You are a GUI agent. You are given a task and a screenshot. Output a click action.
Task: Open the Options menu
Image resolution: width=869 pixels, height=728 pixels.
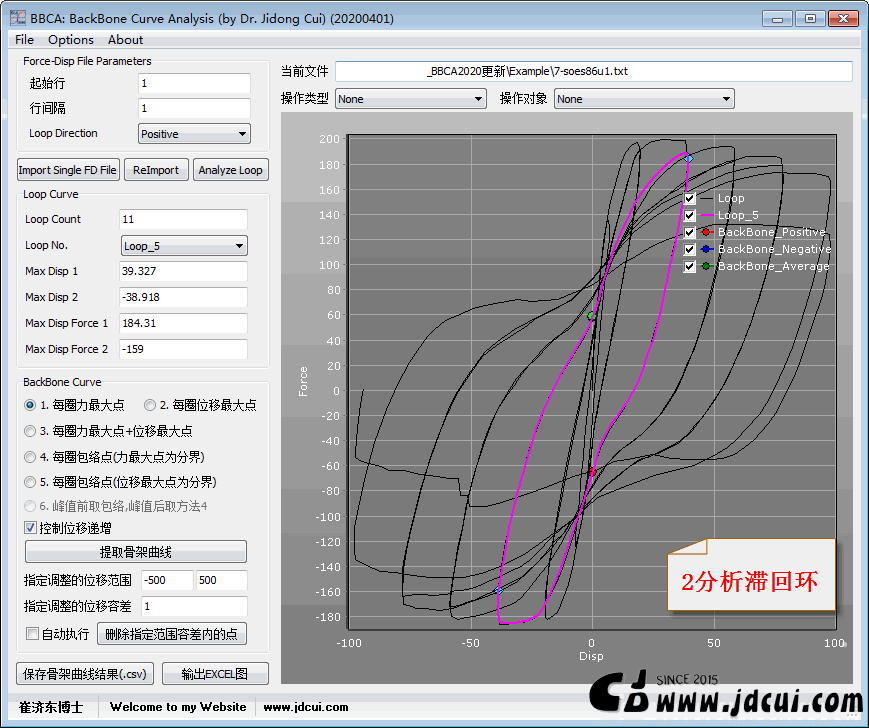click(x=70, y=40)
